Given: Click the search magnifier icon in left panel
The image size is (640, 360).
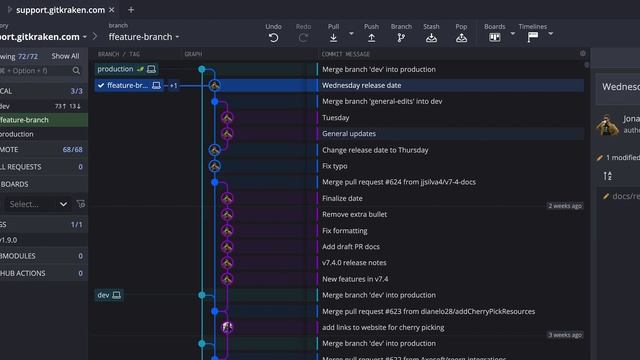Looking at the screenshot, I should [x=76, y=71].
